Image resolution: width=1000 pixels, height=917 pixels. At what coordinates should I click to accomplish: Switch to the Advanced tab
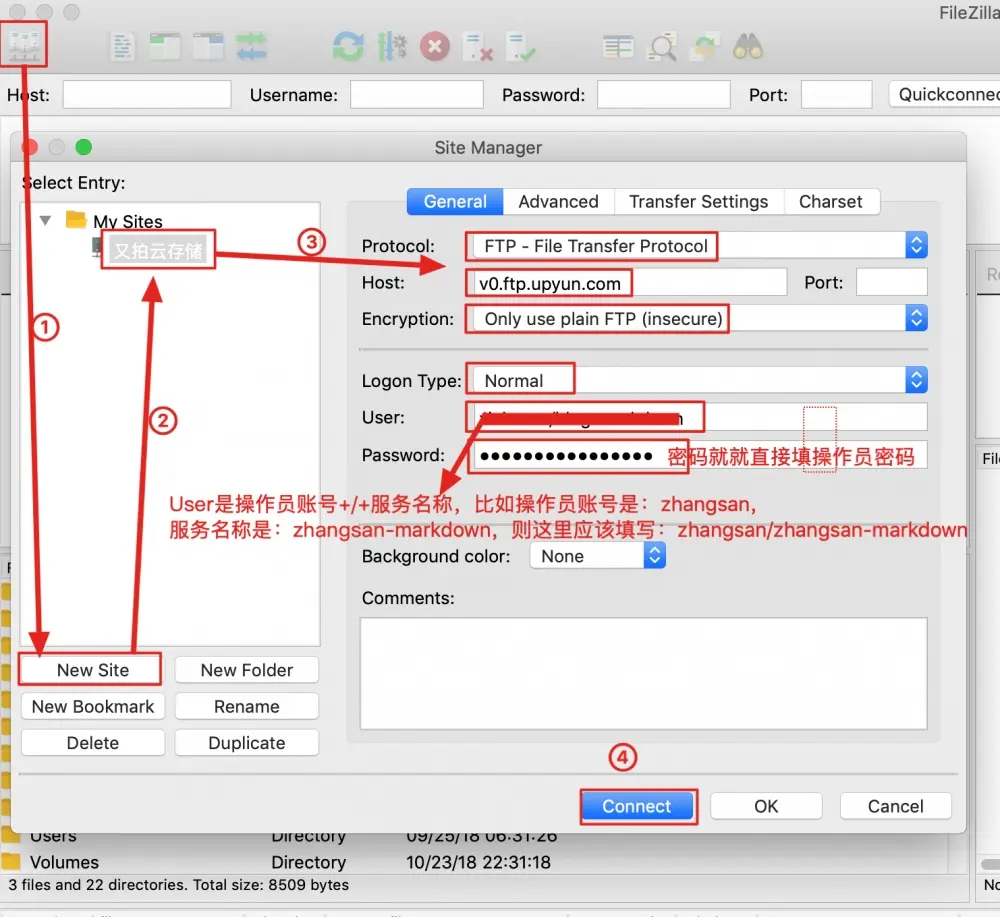coord(558,202)
